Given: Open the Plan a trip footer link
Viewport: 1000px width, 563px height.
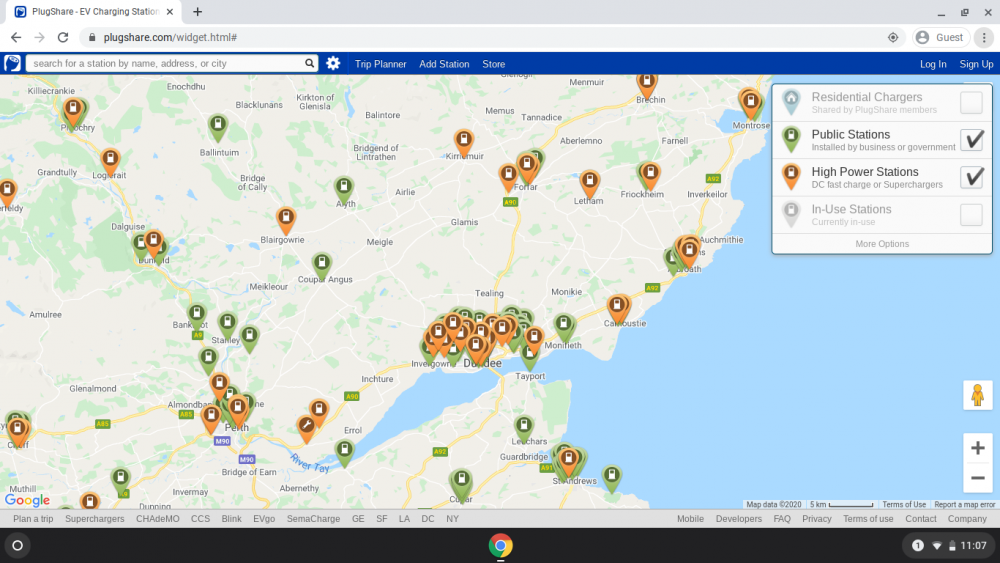Looking at the screenshot, I should [x=33, y=518].
